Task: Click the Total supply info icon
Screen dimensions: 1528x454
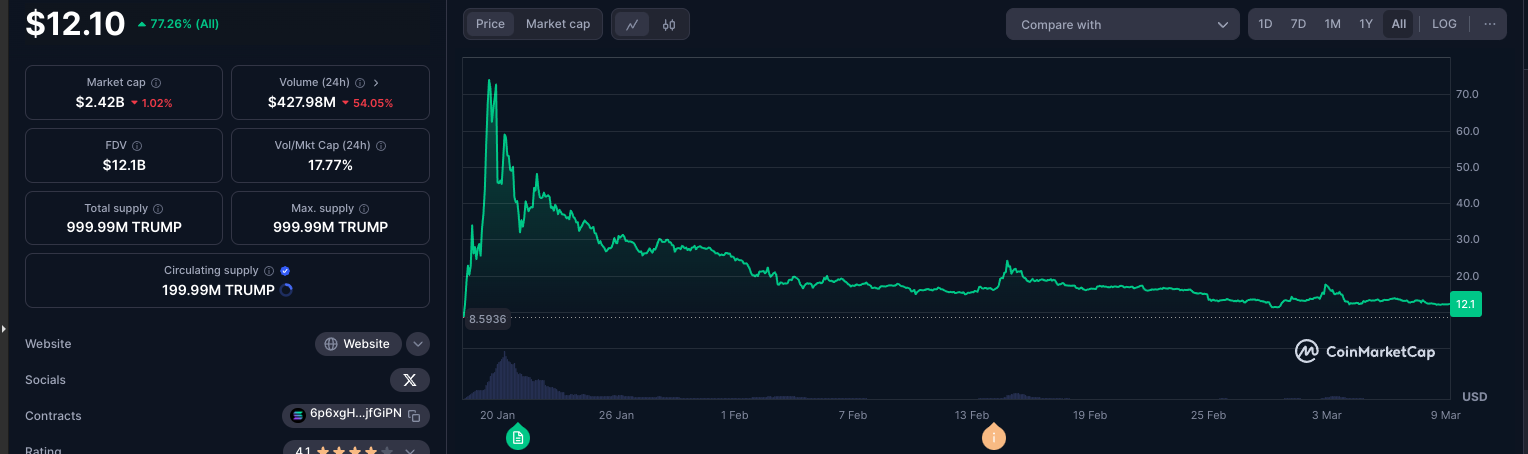Action: point(158,209)
